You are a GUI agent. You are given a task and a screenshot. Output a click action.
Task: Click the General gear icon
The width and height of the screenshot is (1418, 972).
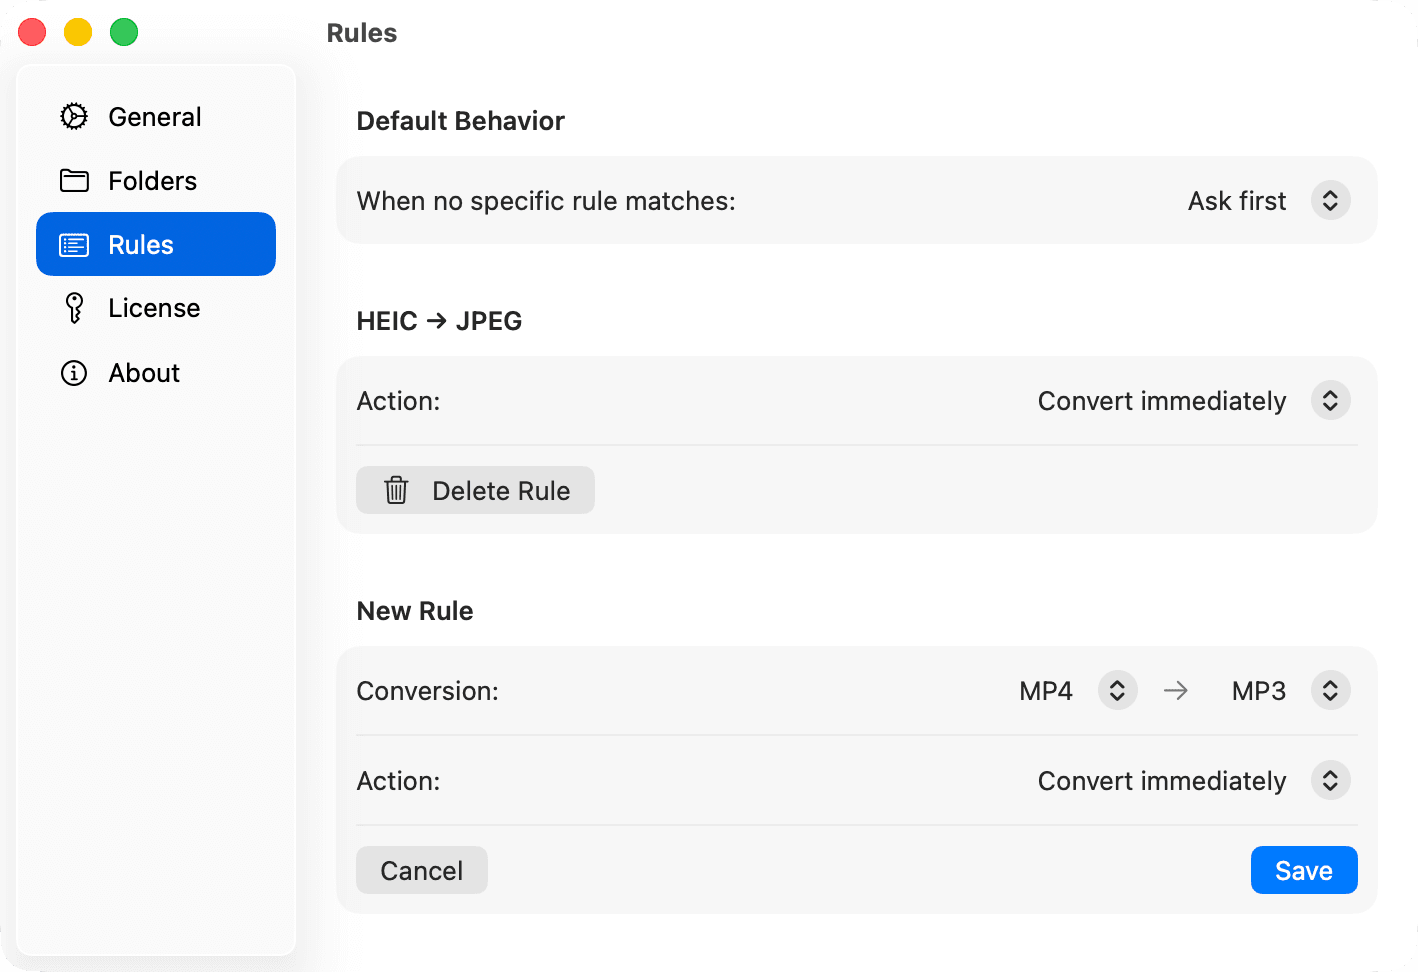coord(73,116)
